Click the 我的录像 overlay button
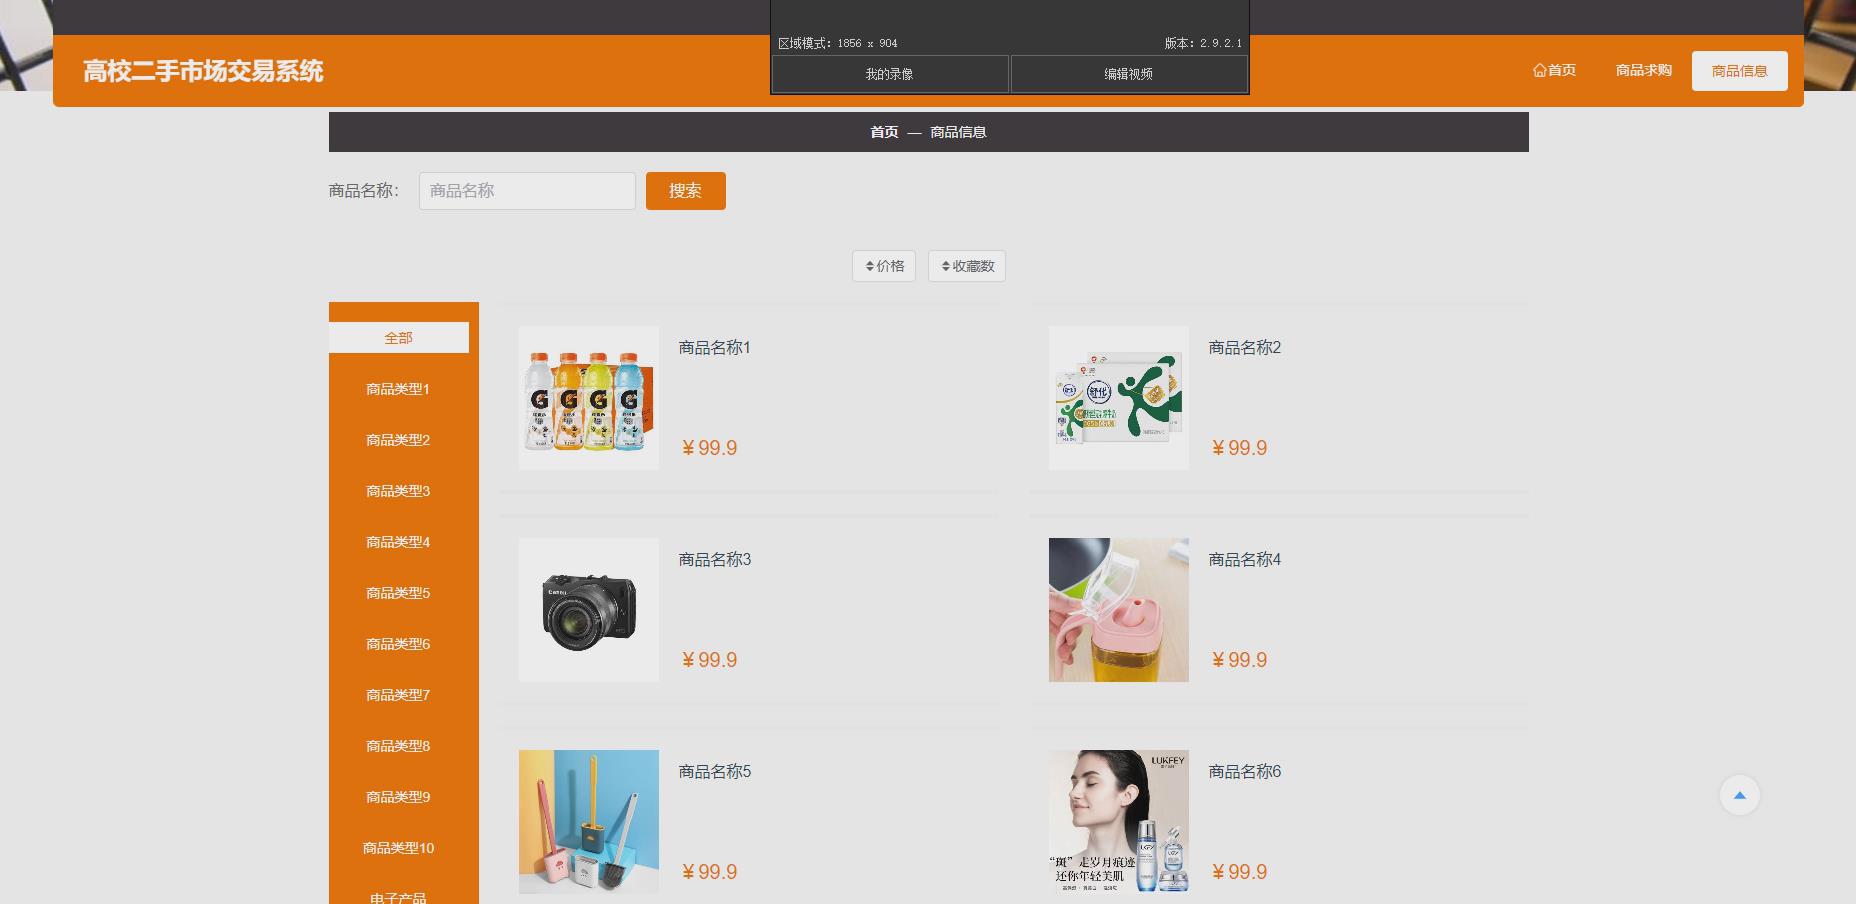Screen dimensions: 1856x904 [x=888, y=73]
